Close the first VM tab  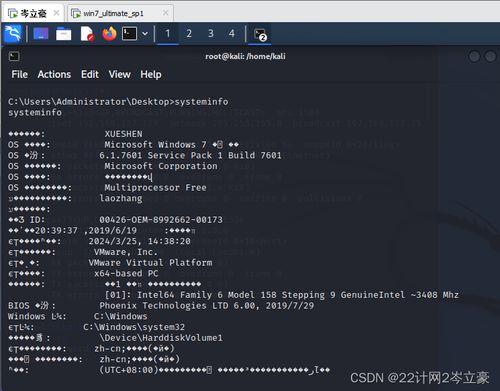(56, 13)
